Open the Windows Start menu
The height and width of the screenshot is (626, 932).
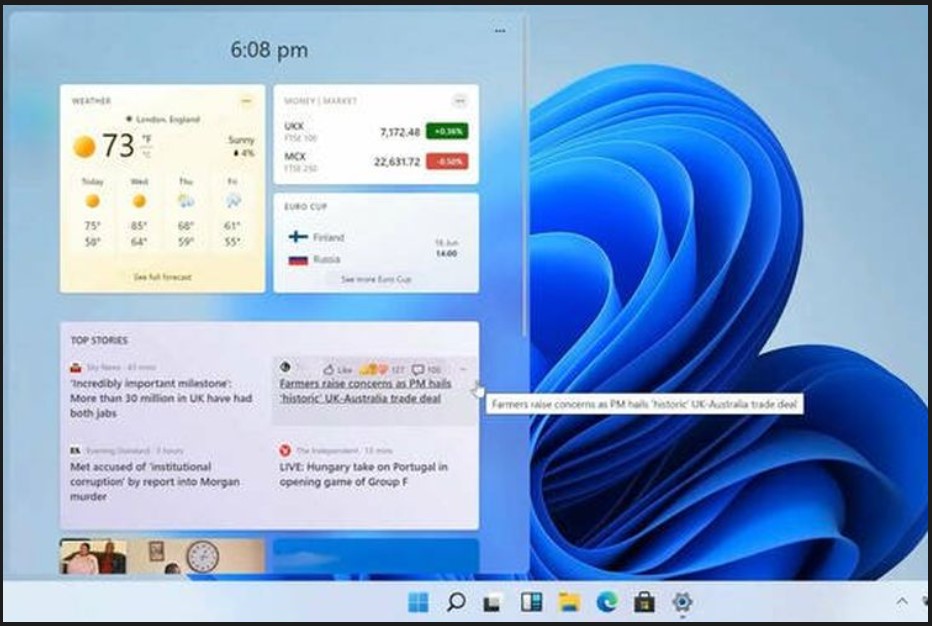point(418,602)
